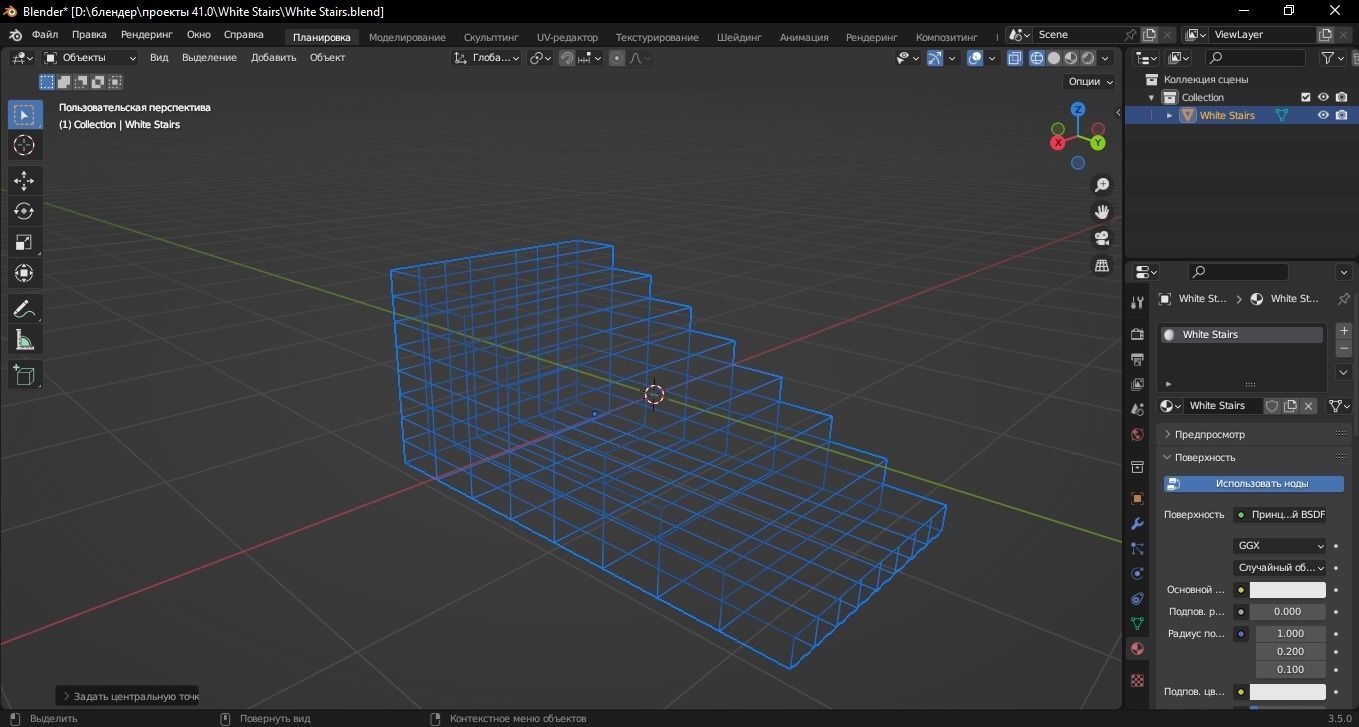
Task: Open the Scene properties tab
Action: [x=1137, y=409]
